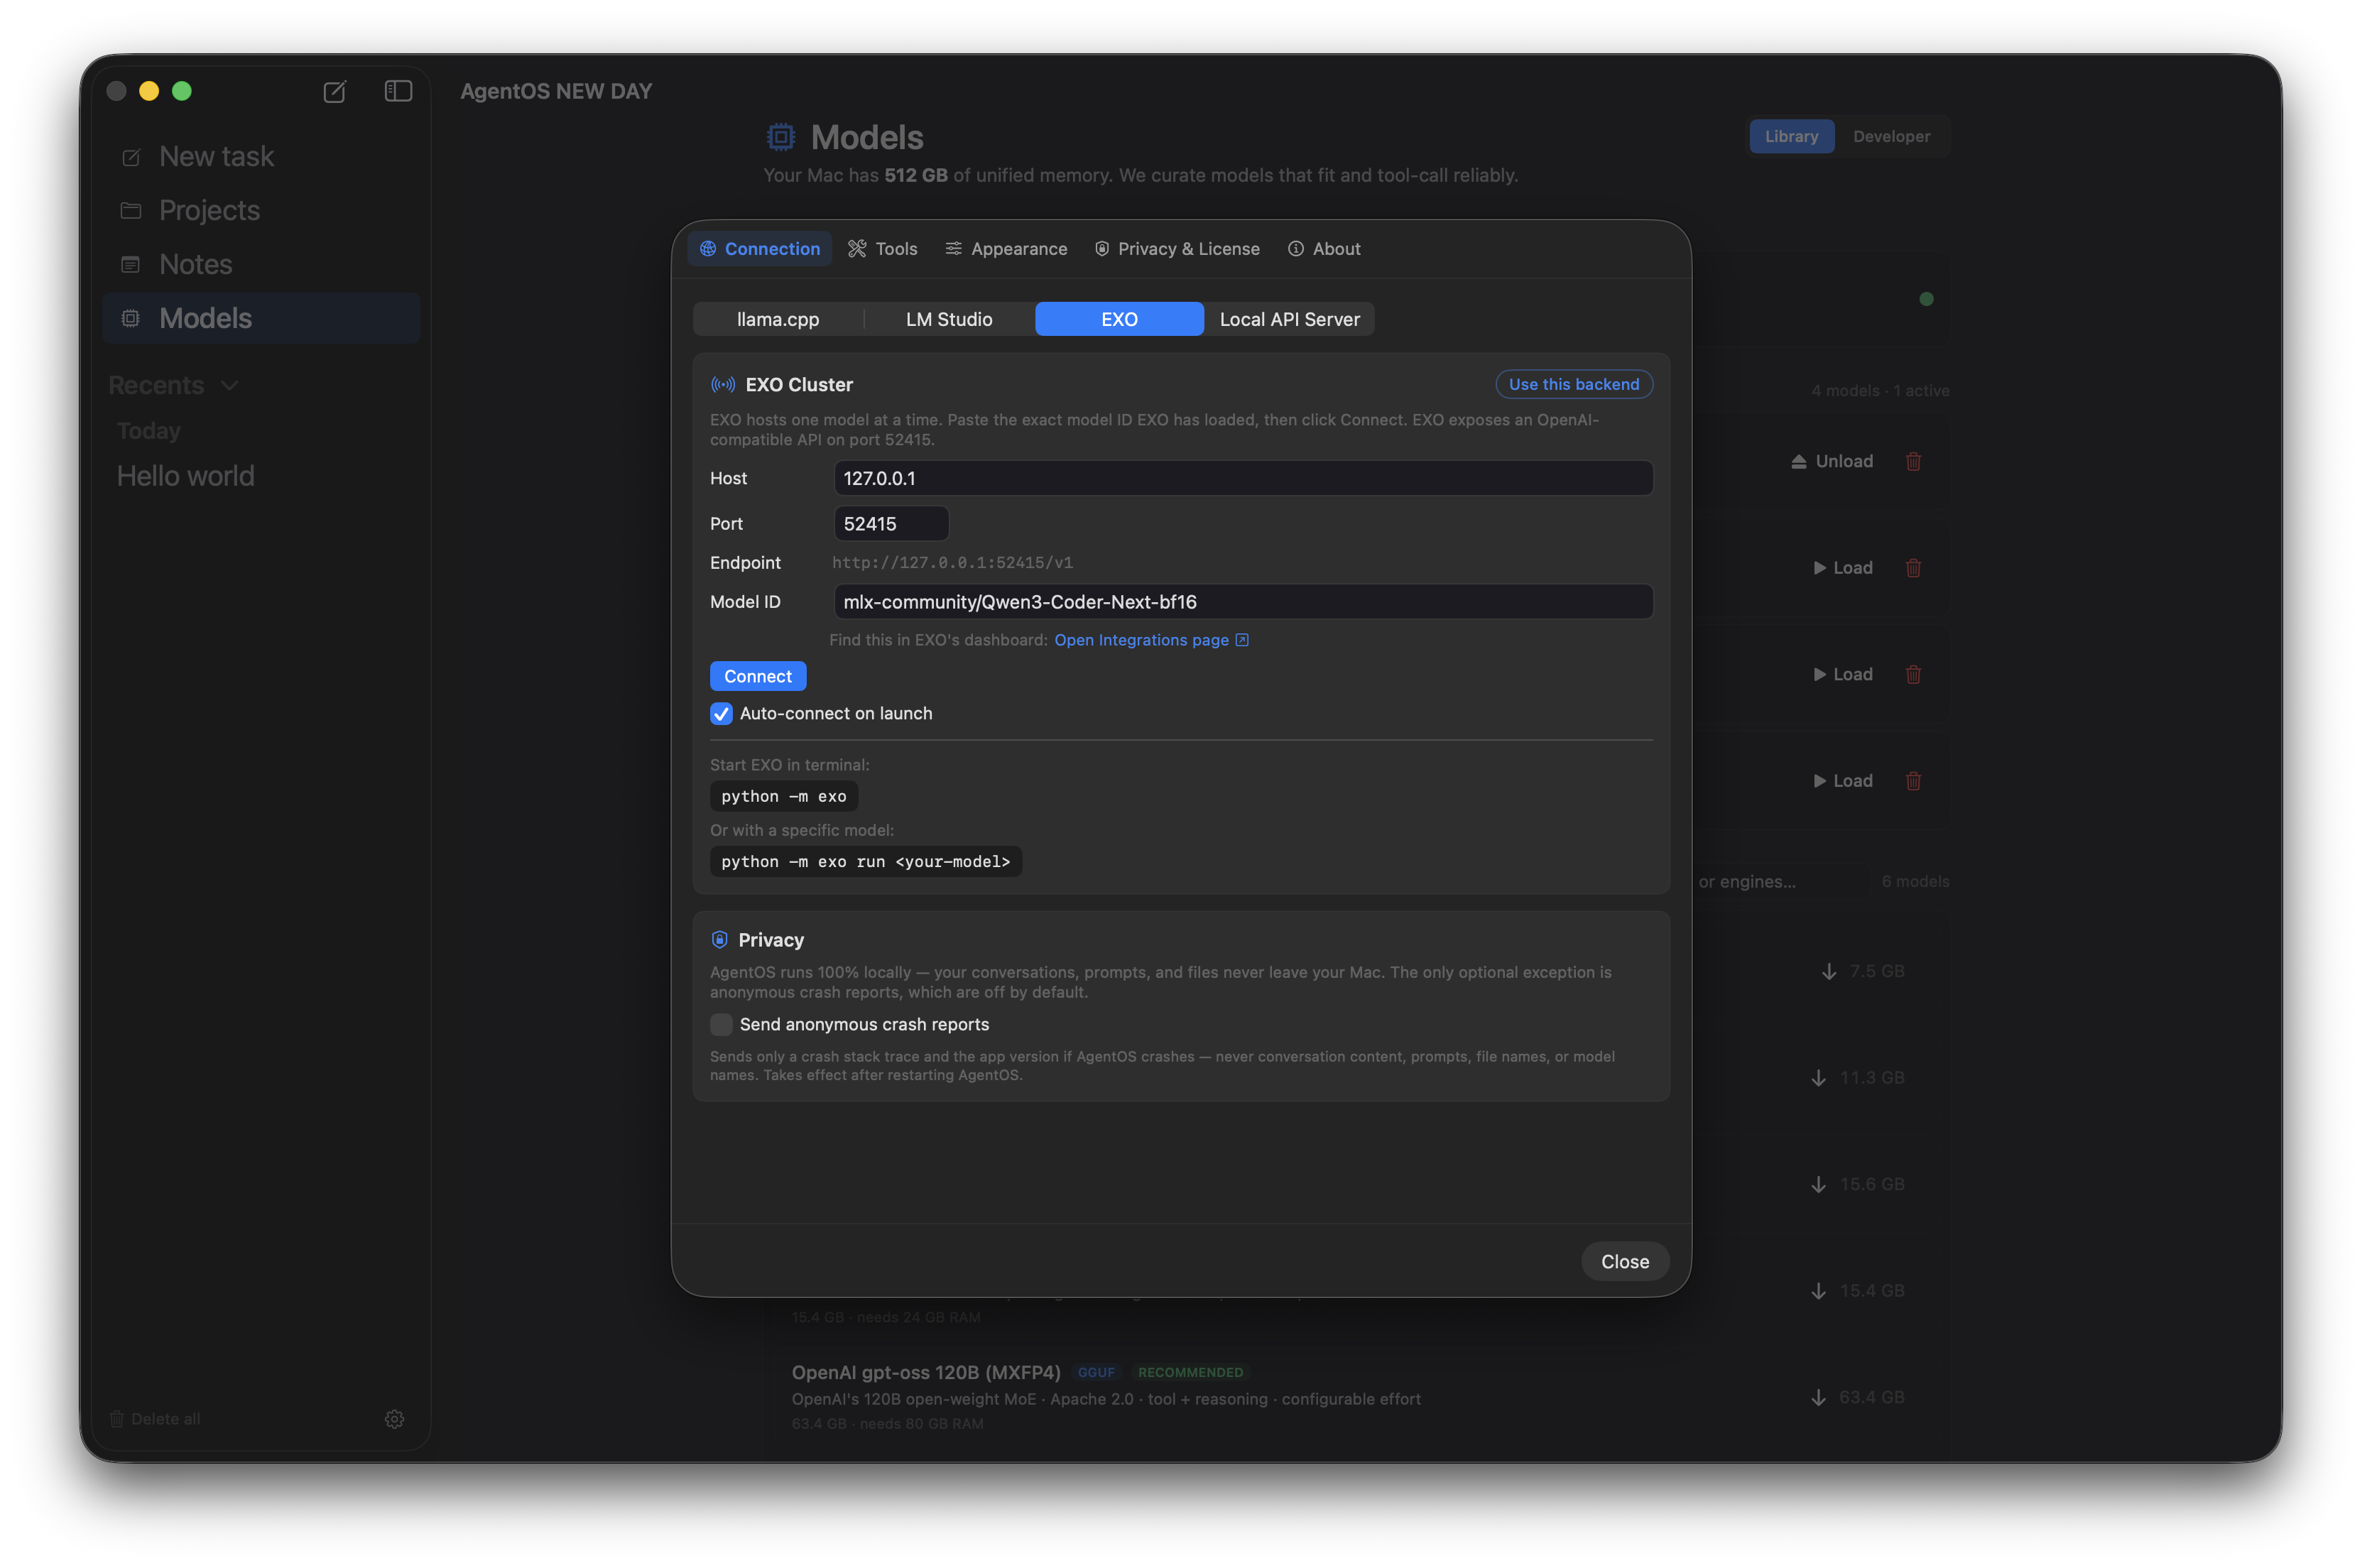Image resolution: width=2362 pixels, height=1568 pixels.
Task: Enable Send anonymous crash reports
Action: (721, 1025)
